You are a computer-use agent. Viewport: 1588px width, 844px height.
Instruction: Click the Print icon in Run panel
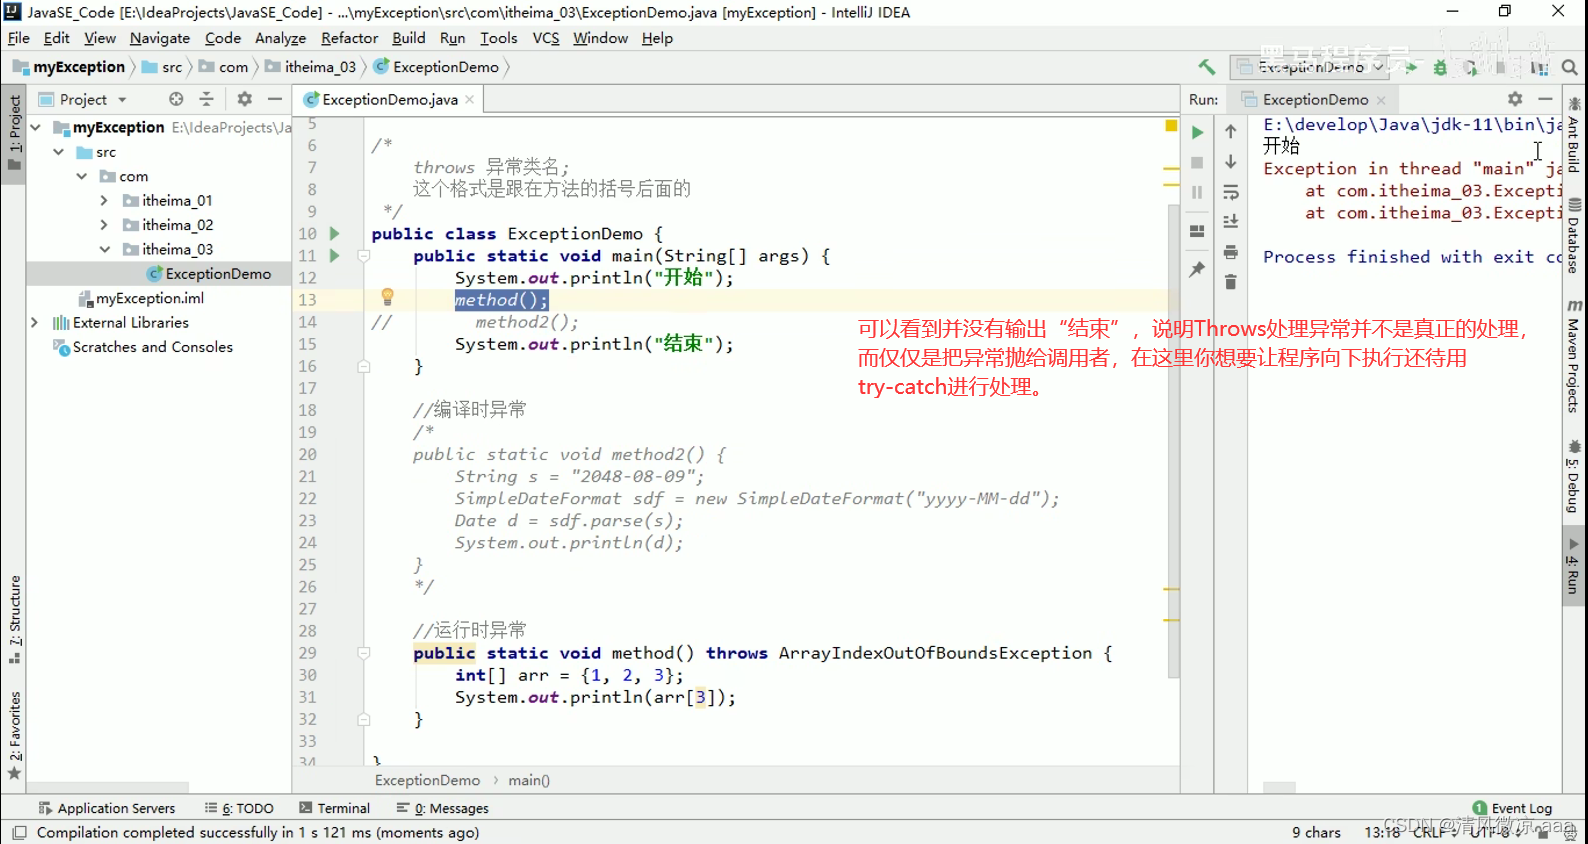click(1231, 252)
